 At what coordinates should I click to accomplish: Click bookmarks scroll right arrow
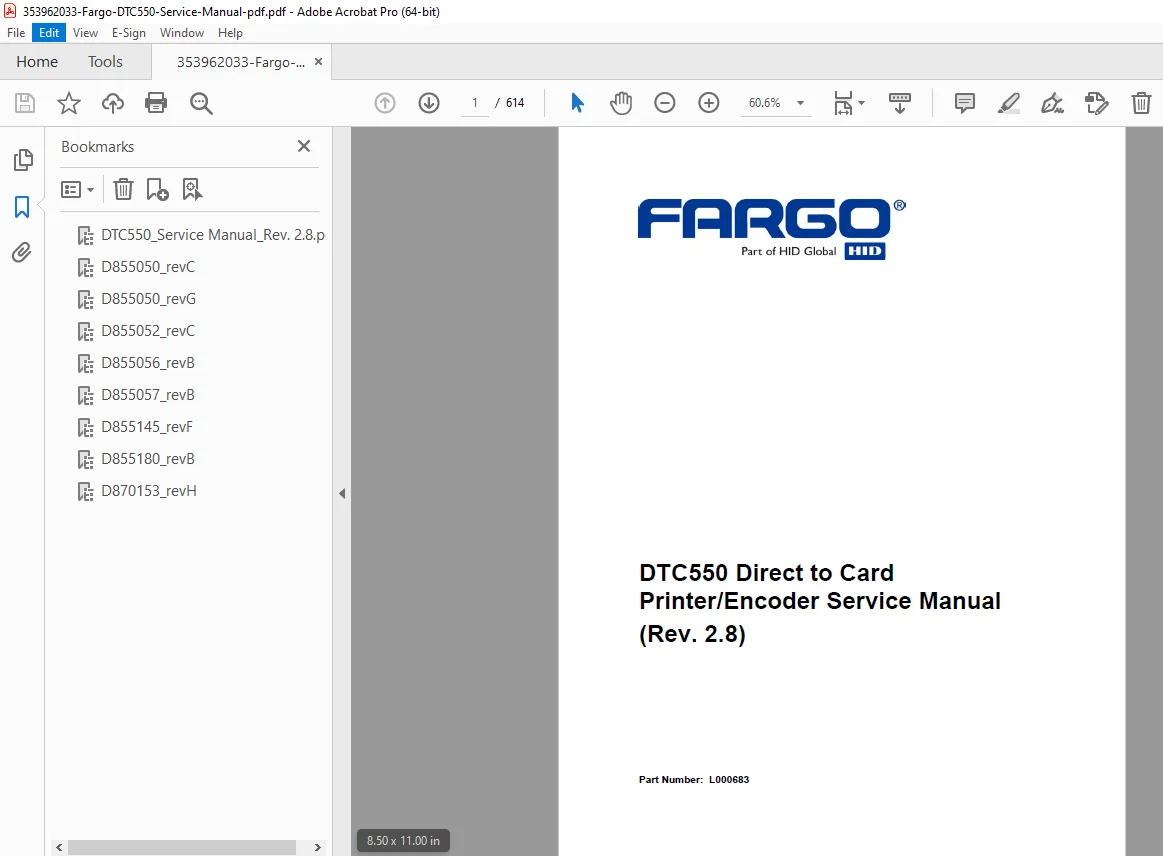(317, 847)
